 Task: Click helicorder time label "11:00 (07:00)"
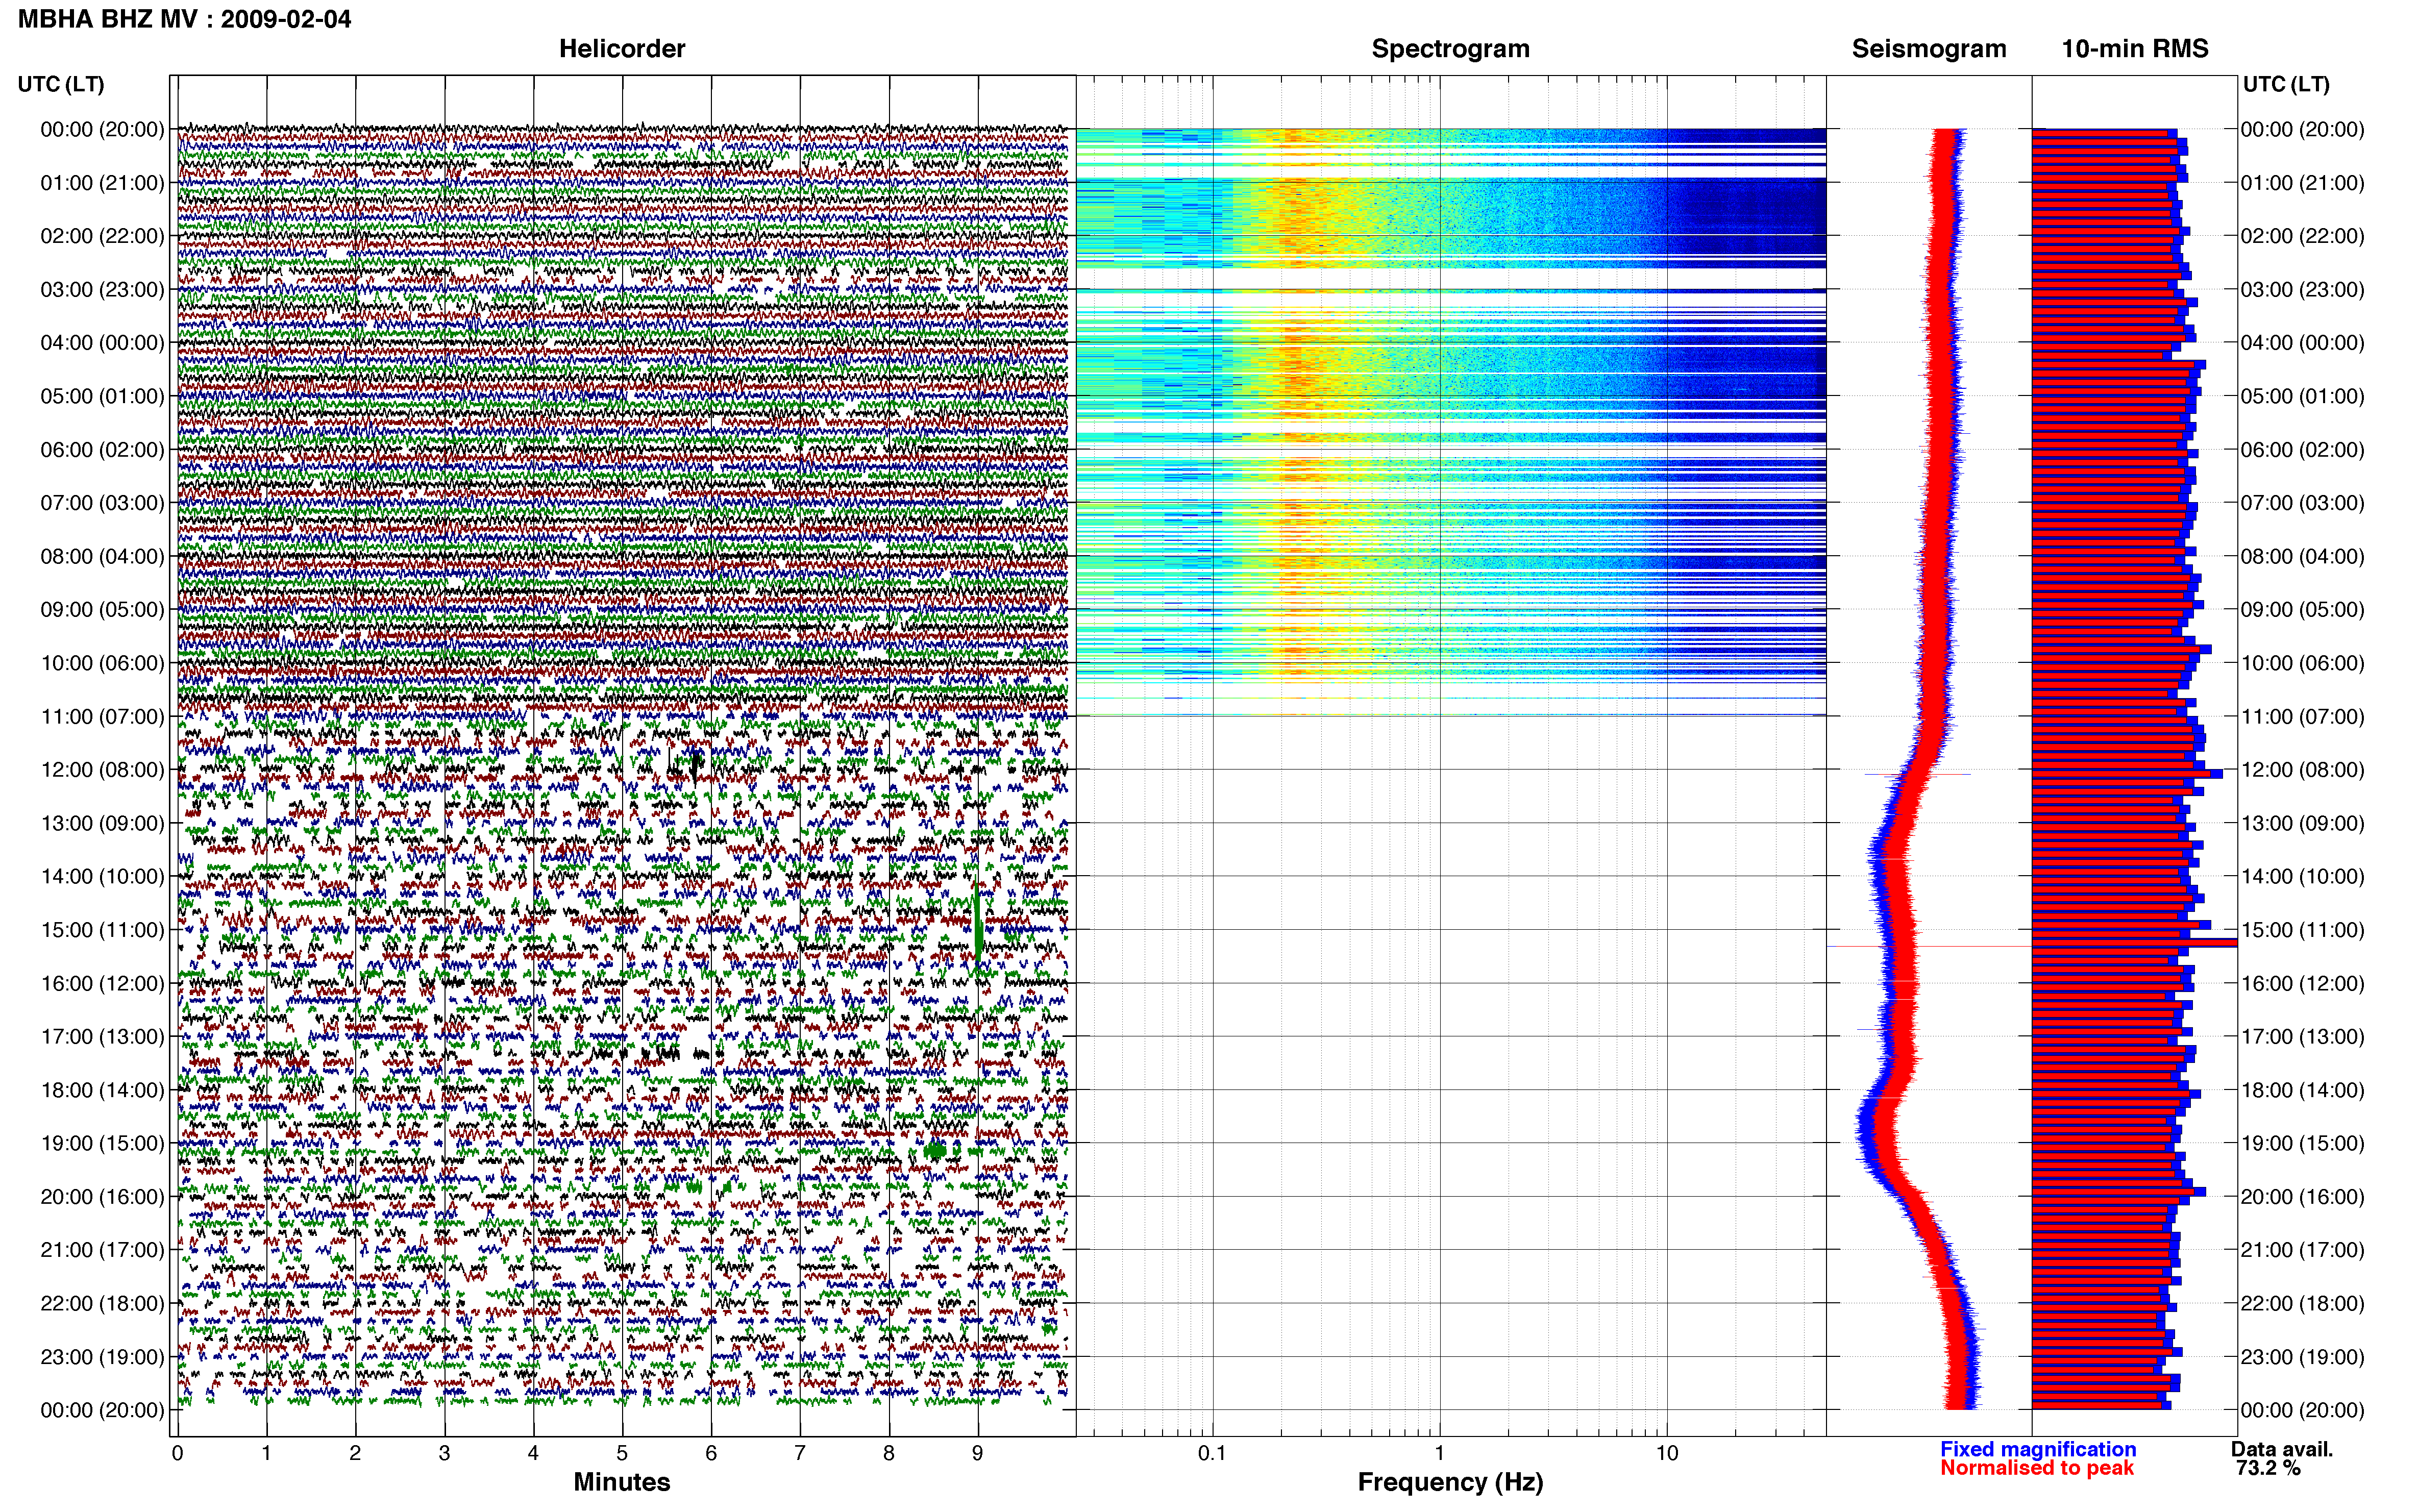tap(102, 717)
